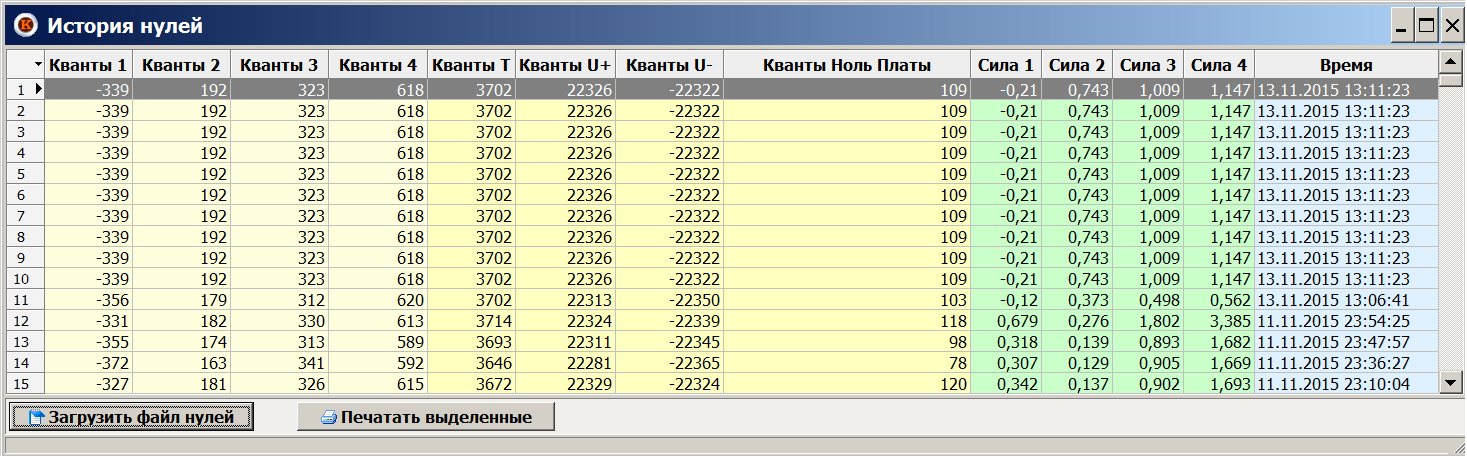Click the Кванты Ноль Платы column header

(846, 65)
